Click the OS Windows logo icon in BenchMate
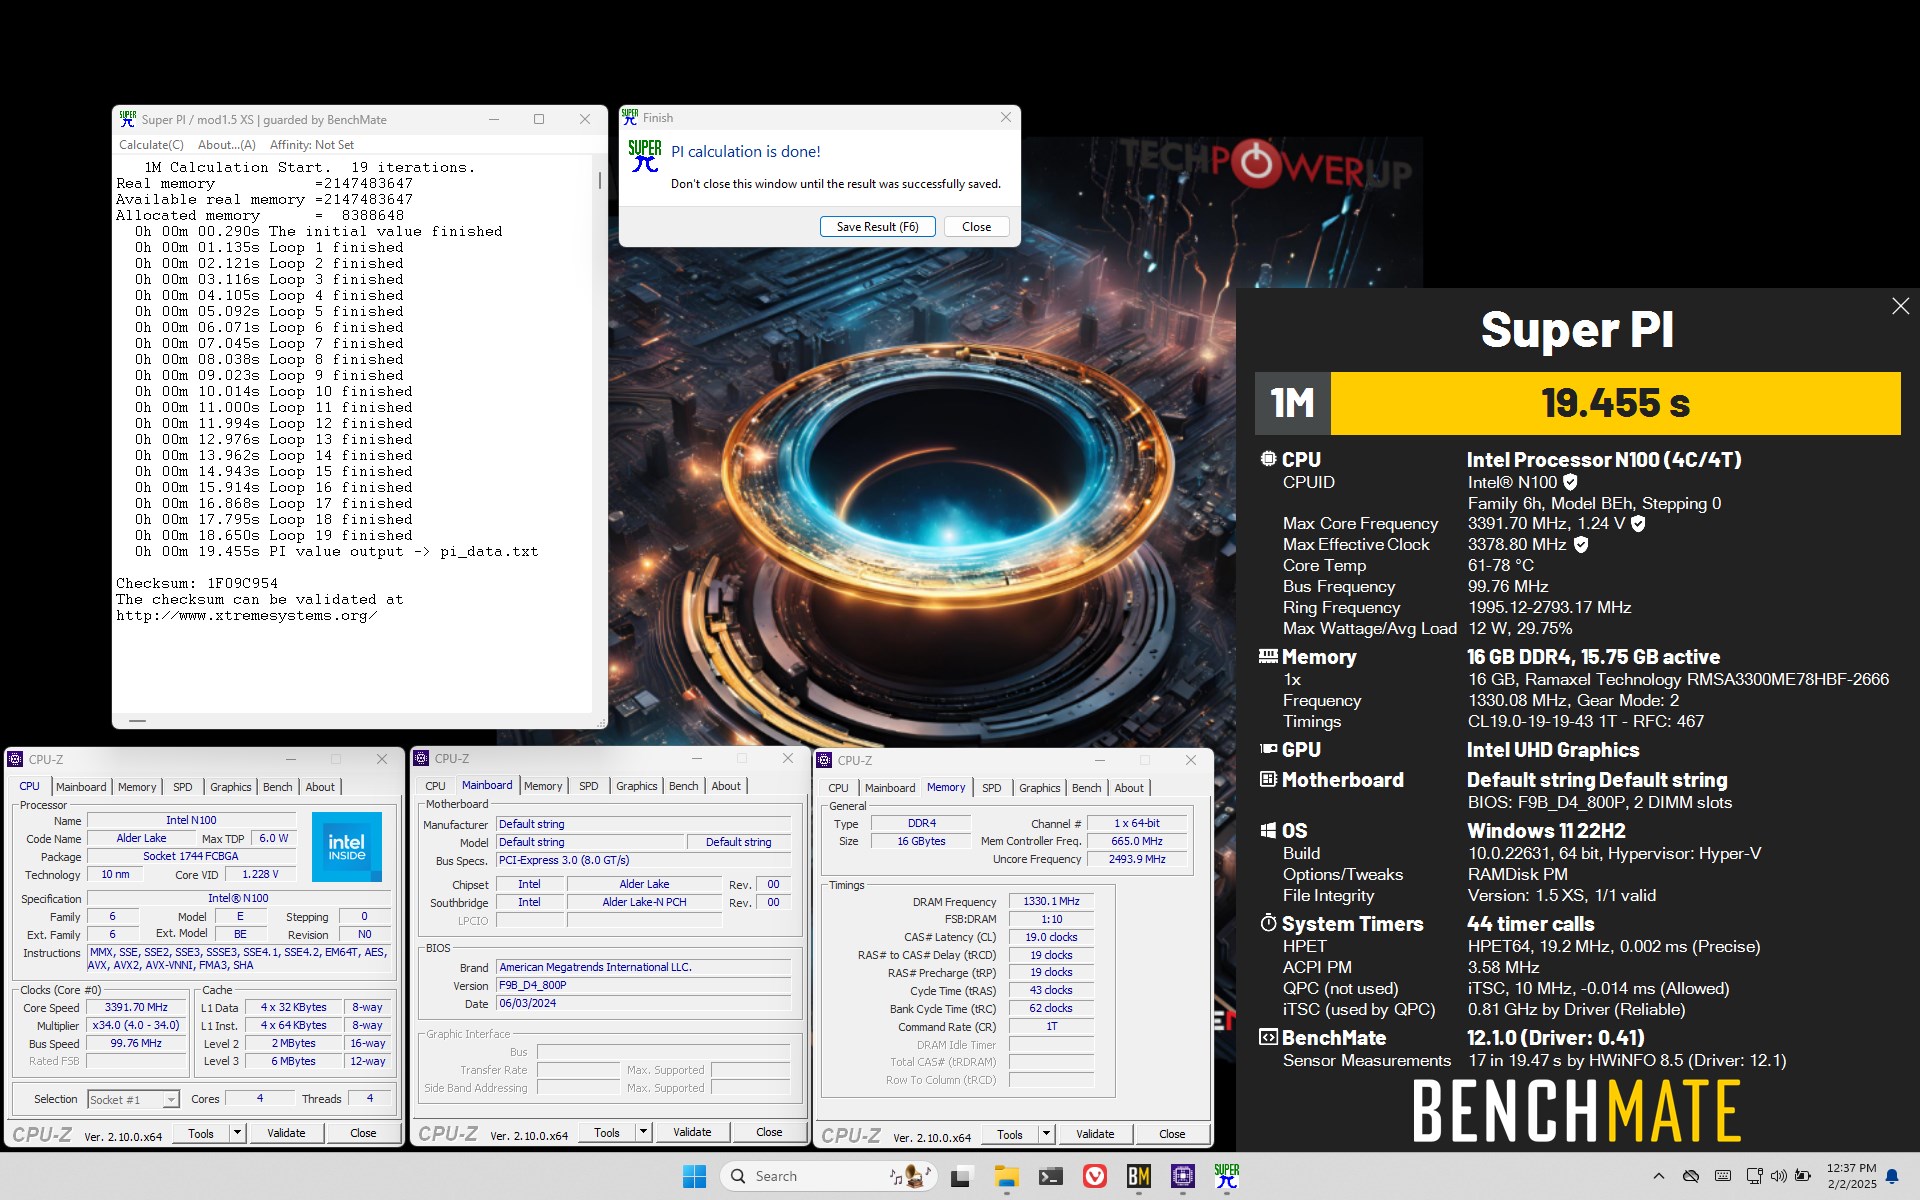The width and height of the screenshot is (1920, 1200). point(1268,830)
